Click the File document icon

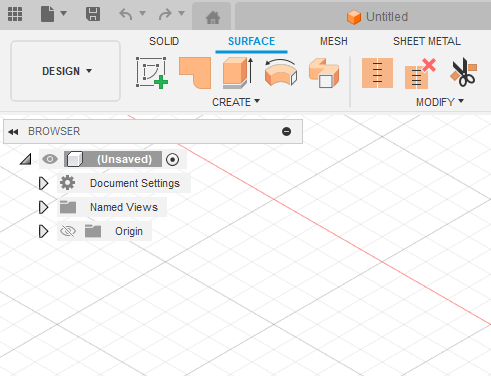(47, 14)
